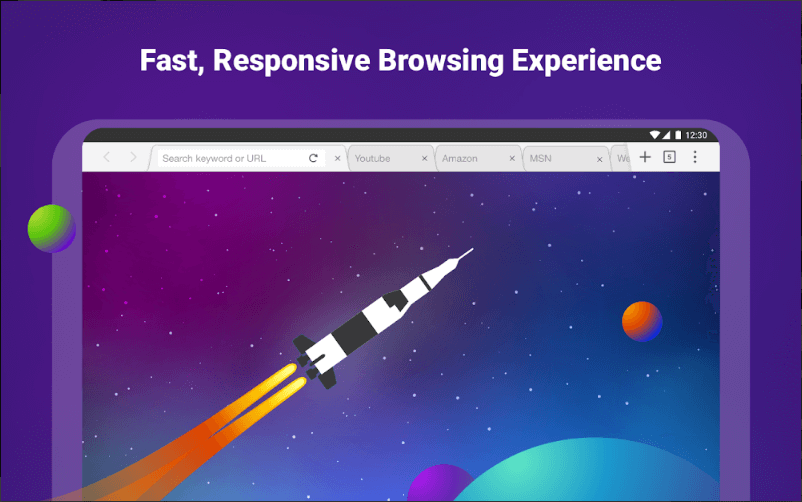
Task: Open the tab switcher showing 5 tabs
Action: pyautogui.click(x=670, y=157)
